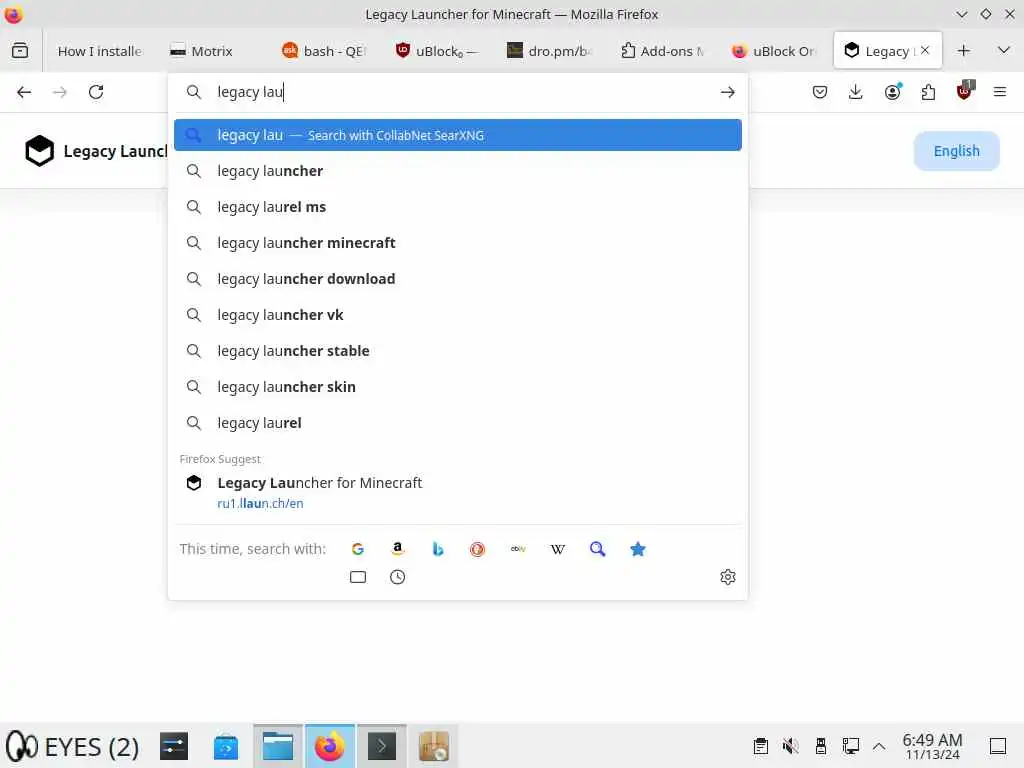Image resolution: width=1024 pixels, height=768 pixels.
Task: Open the uBlock Origin toolbar icon
Action: click(x=964, y=91)
